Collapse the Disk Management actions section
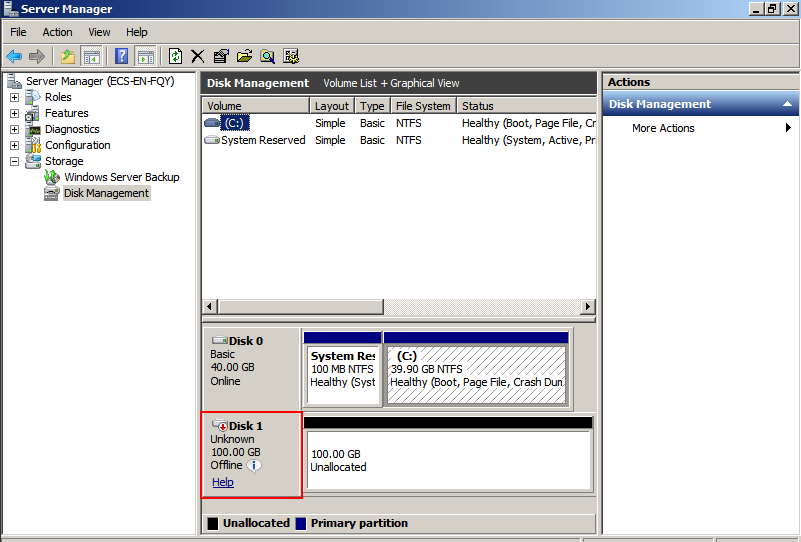This screenshot has height=542, width=801. [787, 104]
